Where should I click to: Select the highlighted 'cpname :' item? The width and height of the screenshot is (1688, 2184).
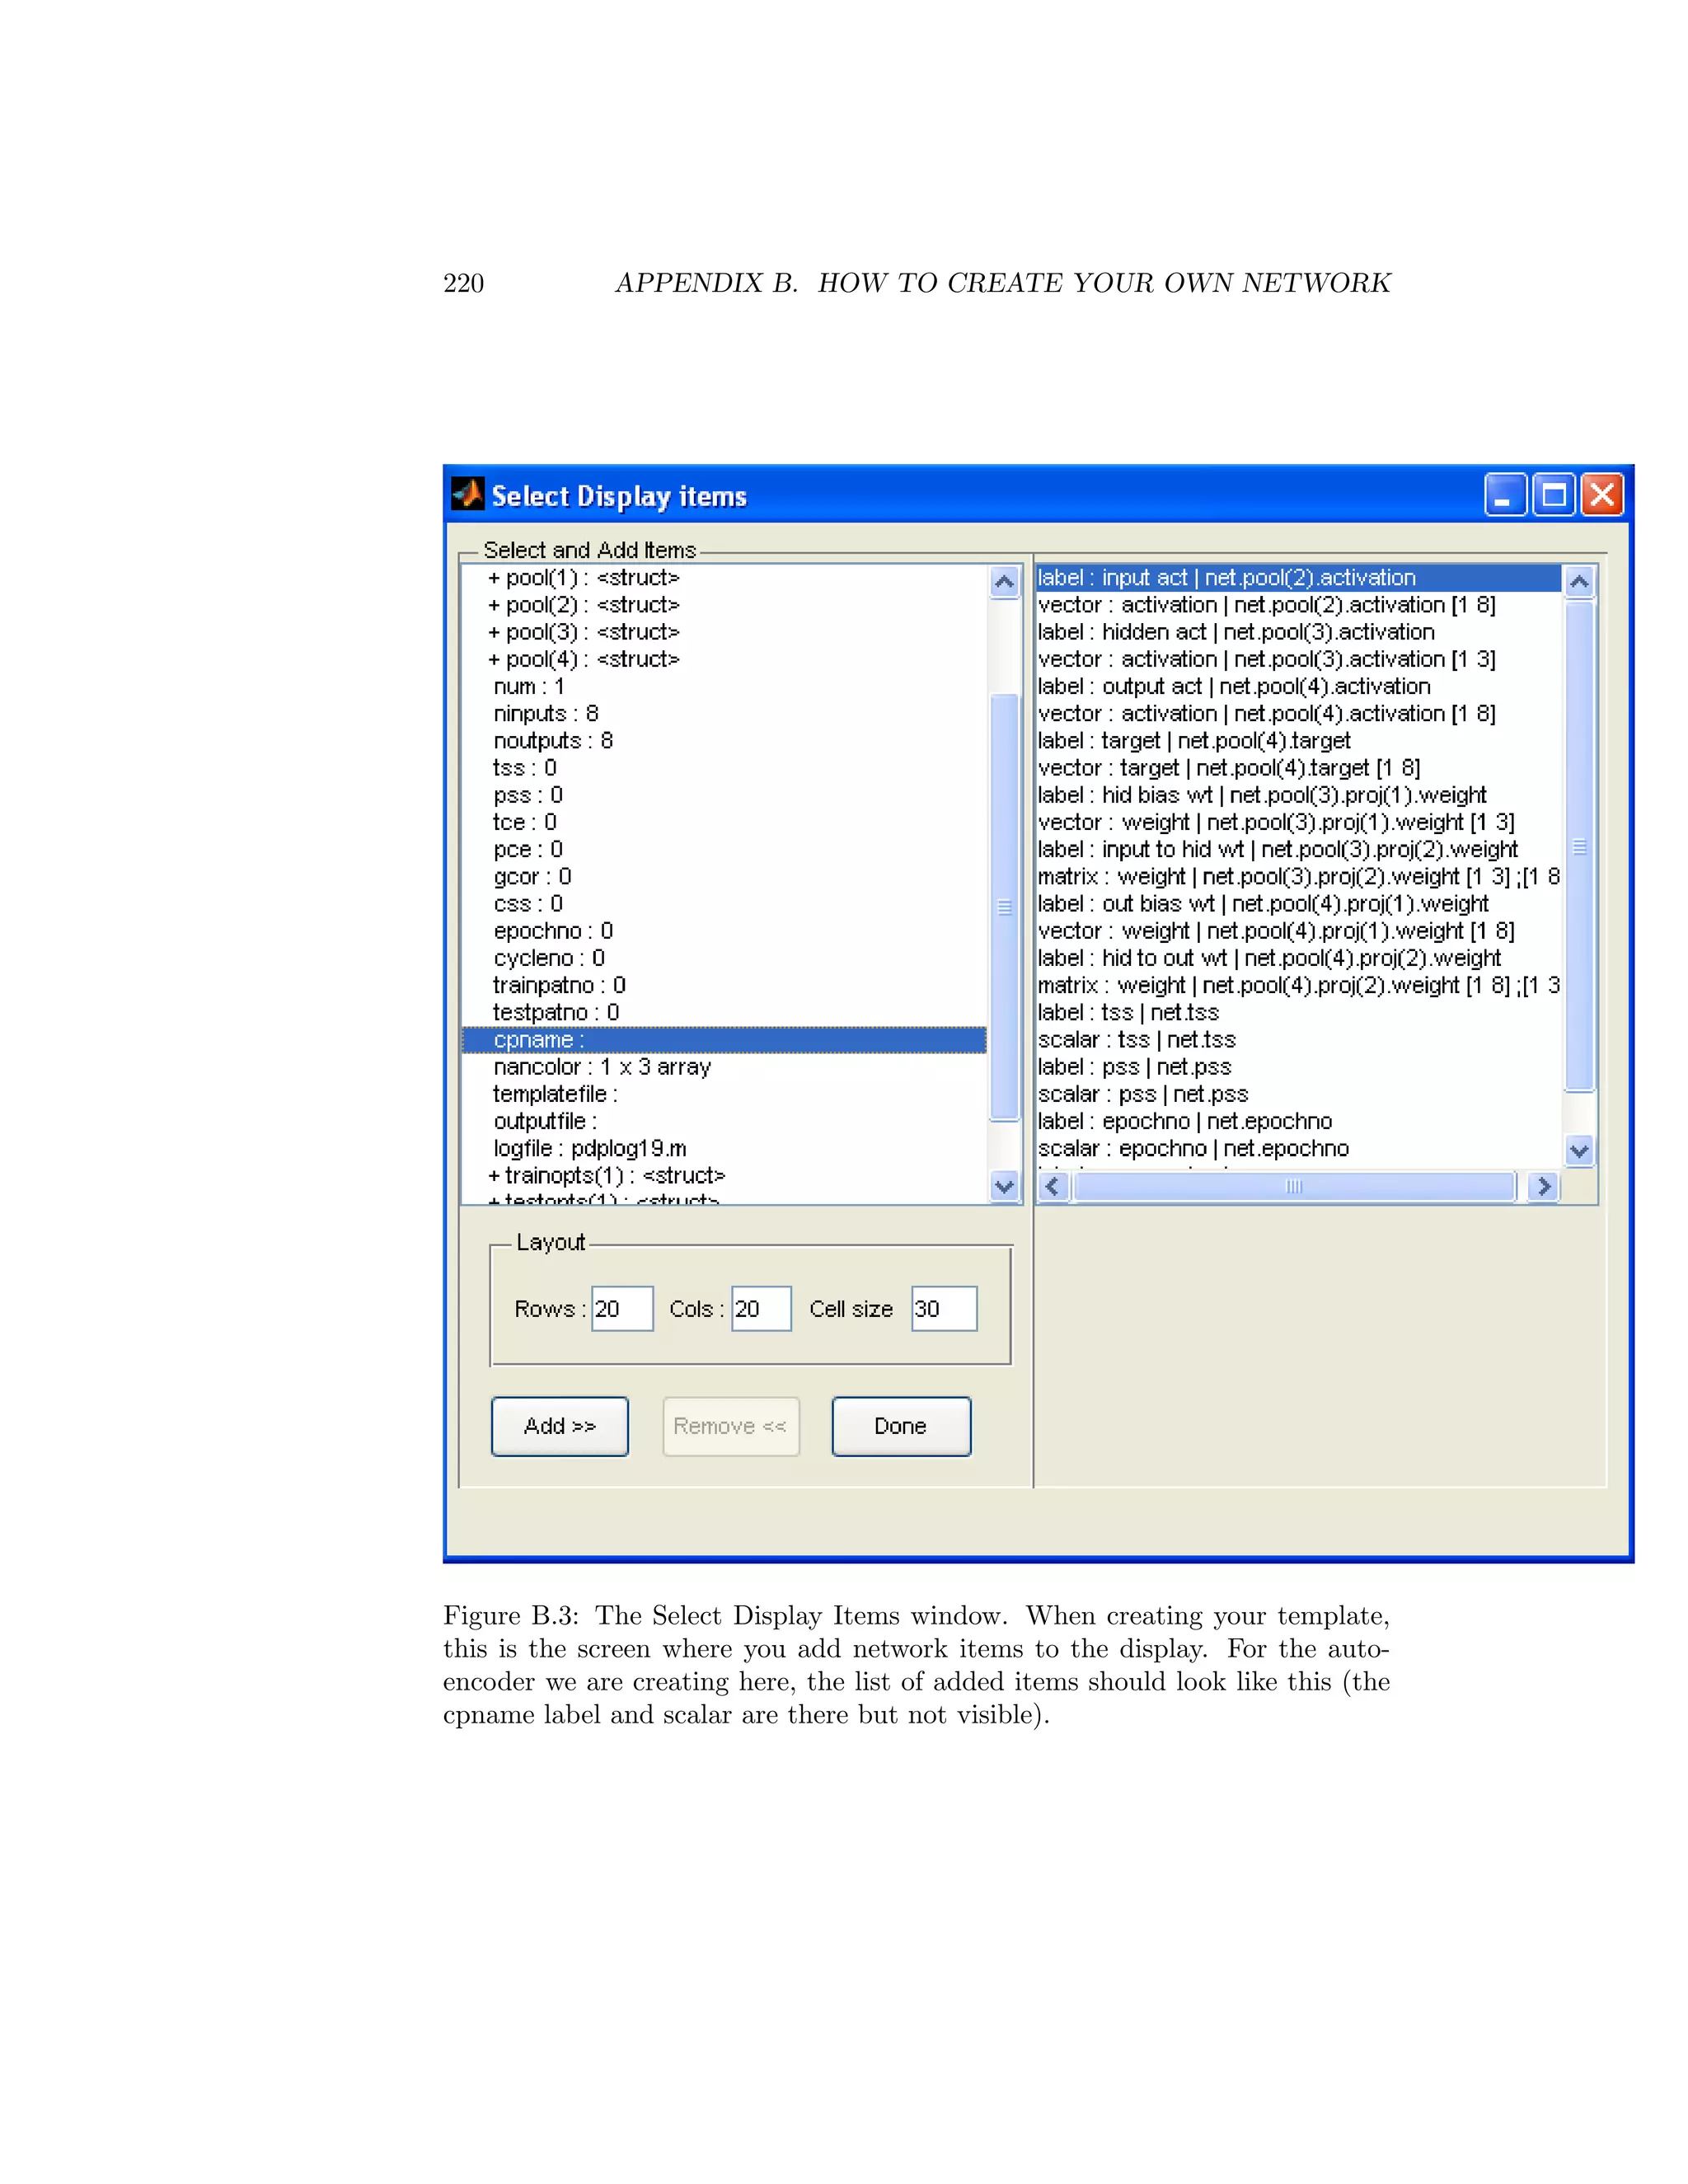tap(724, 1040)
